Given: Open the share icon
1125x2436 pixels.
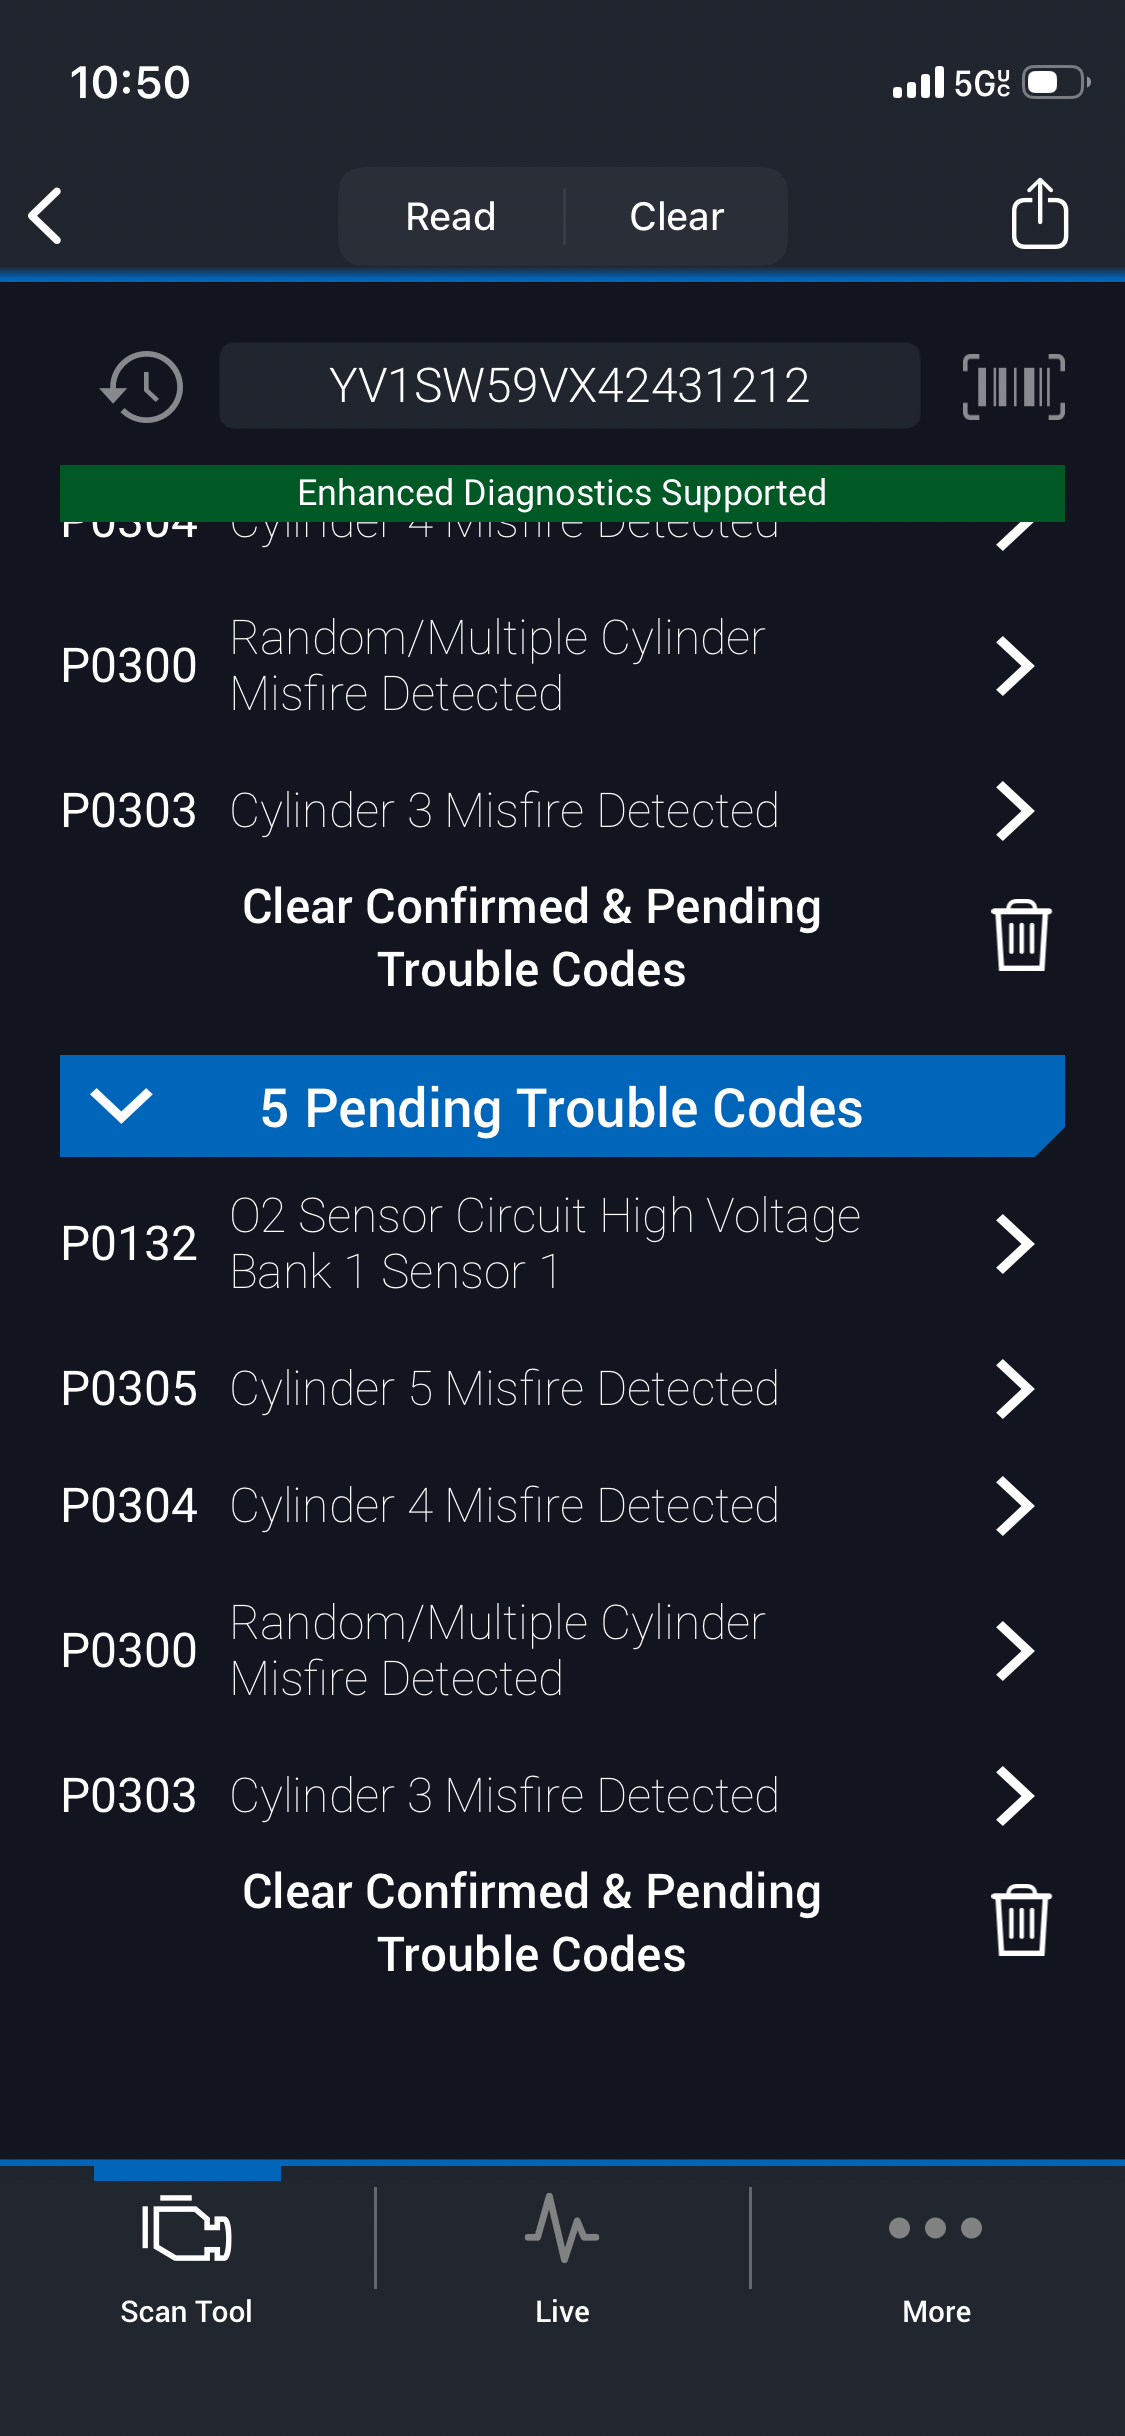Looking at the screenshot, I should tap(1039, 214).
